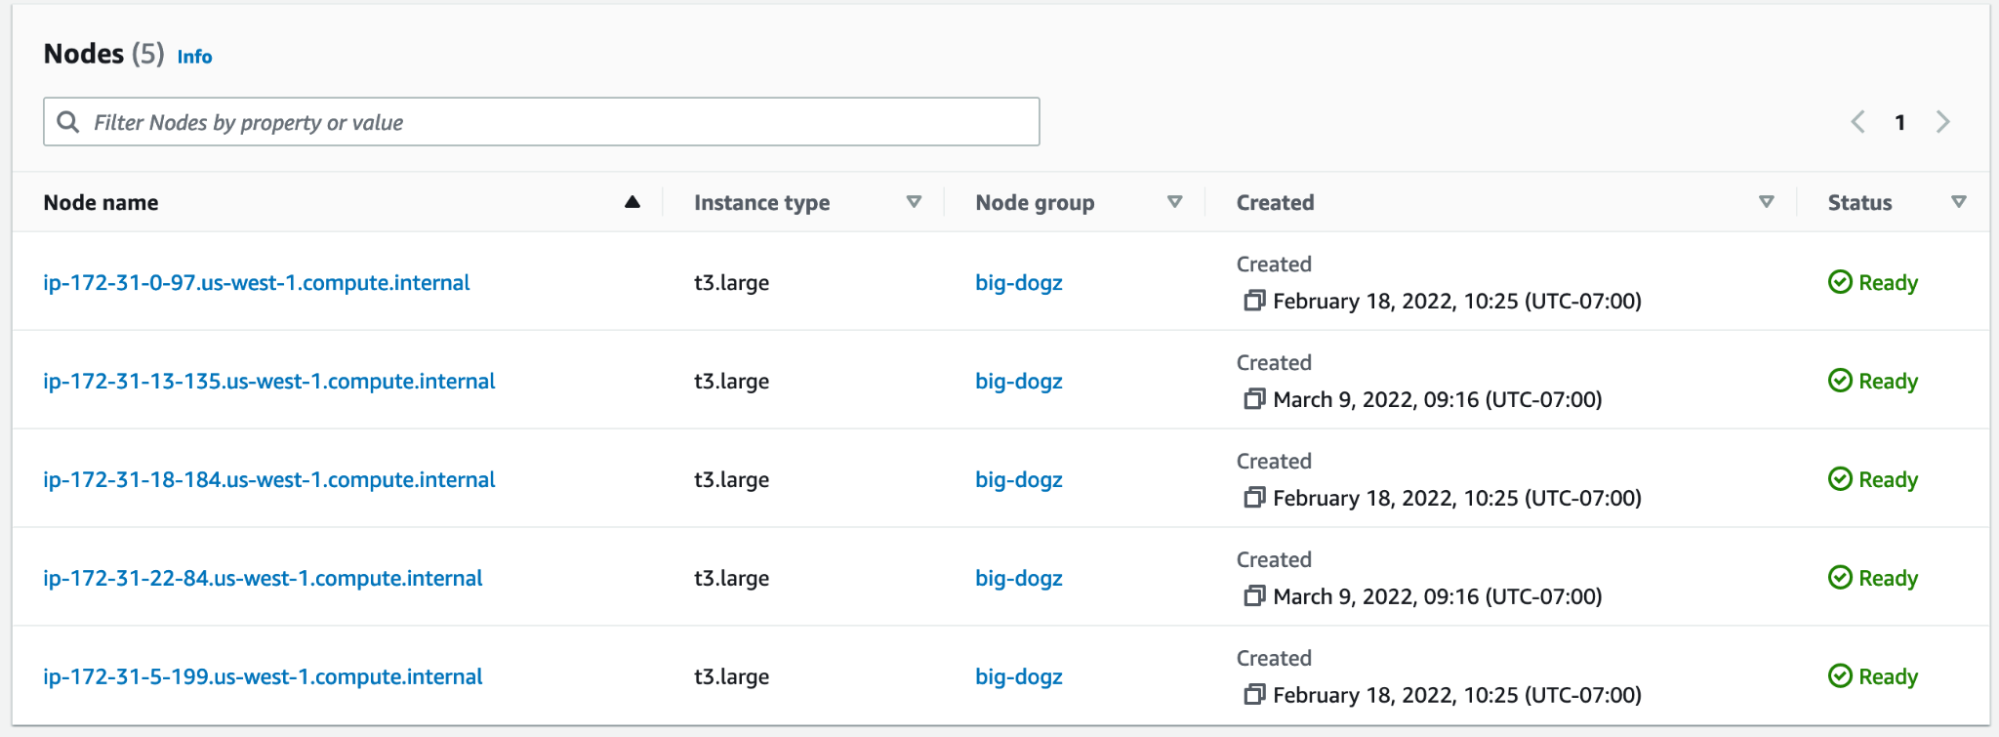Screen dimensions: 1999x737
Task: Select page number 1 in pagination
Action: point(1899,122)
